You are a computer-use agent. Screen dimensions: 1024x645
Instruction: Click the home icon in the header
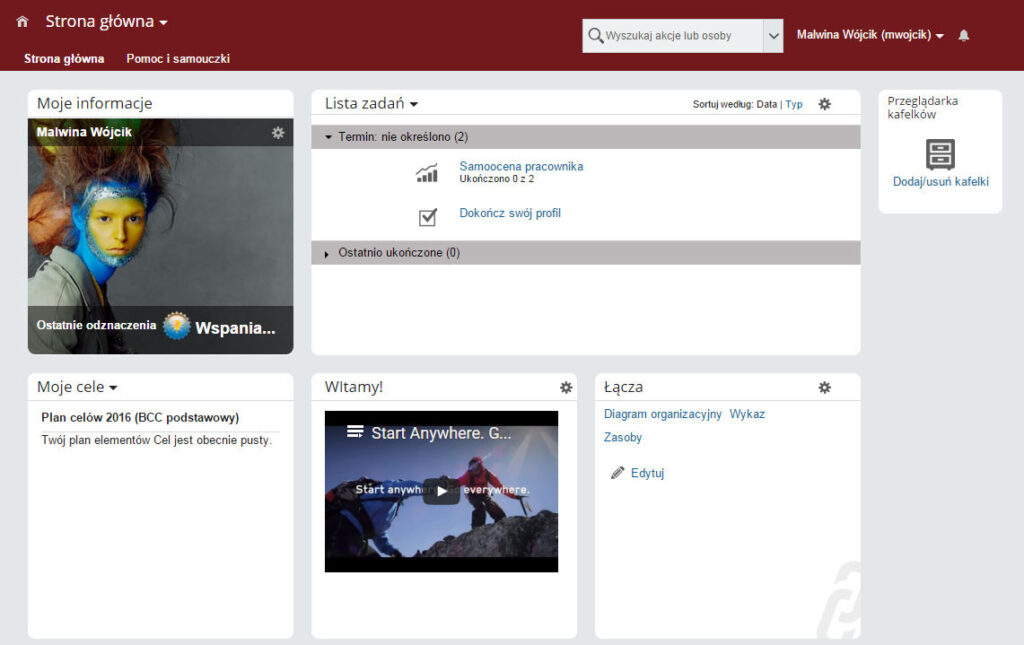[x=22, y=22]
